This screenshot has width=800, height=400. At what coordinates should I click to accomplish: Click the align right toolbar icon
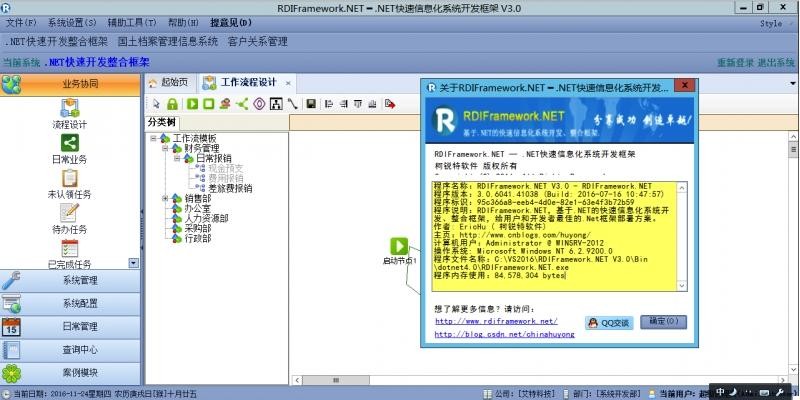[343, 104]
